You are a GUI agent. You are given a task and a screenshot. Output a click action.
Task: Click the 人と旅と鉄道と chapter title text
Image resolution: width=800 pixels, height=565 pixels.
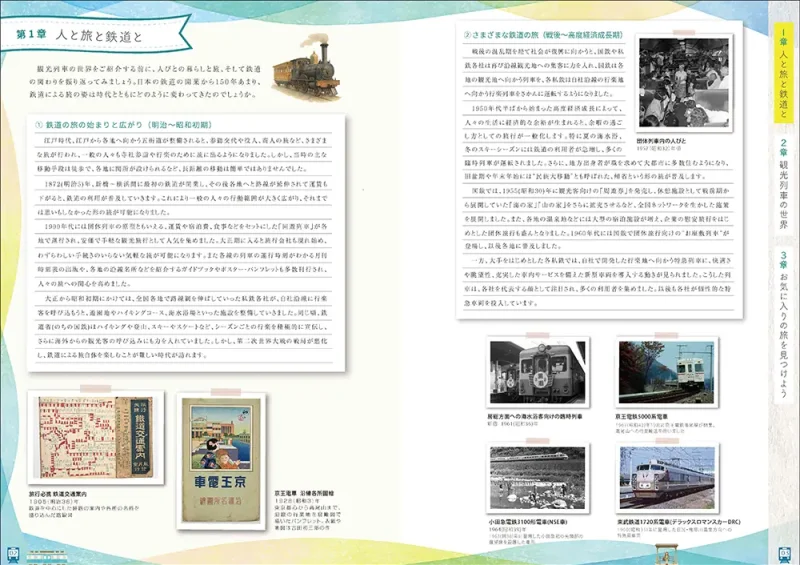pyautogui.click(x=100, y=37)
